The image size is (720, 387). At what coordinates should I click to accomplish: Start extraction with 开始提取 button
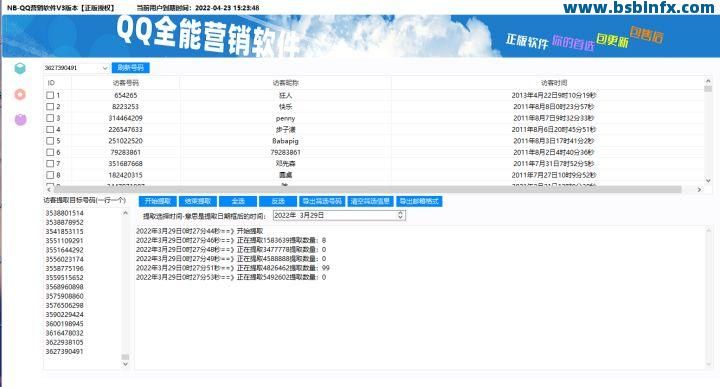pyautogui.click(x=158, y=201)
